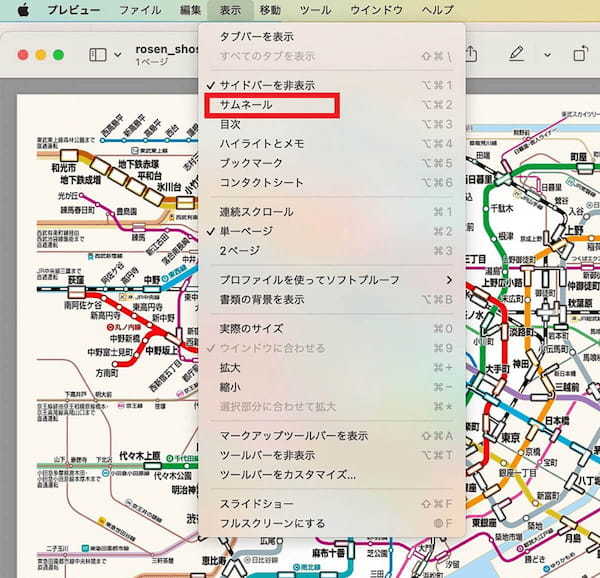This screenshot has width=600, height=578.
Task: Toggle サイドバーを非表示 option
Action: [x=332, y=85]
